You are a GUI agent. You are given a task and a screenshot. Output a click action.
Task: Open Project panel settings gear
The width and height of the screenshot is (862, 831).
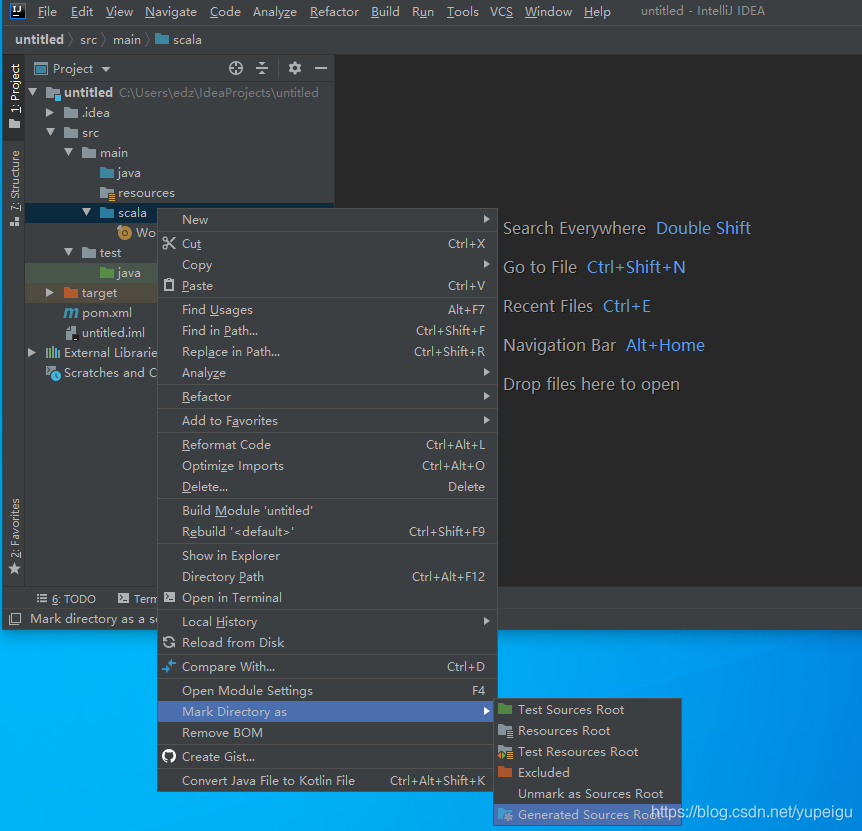click(295, 68)
